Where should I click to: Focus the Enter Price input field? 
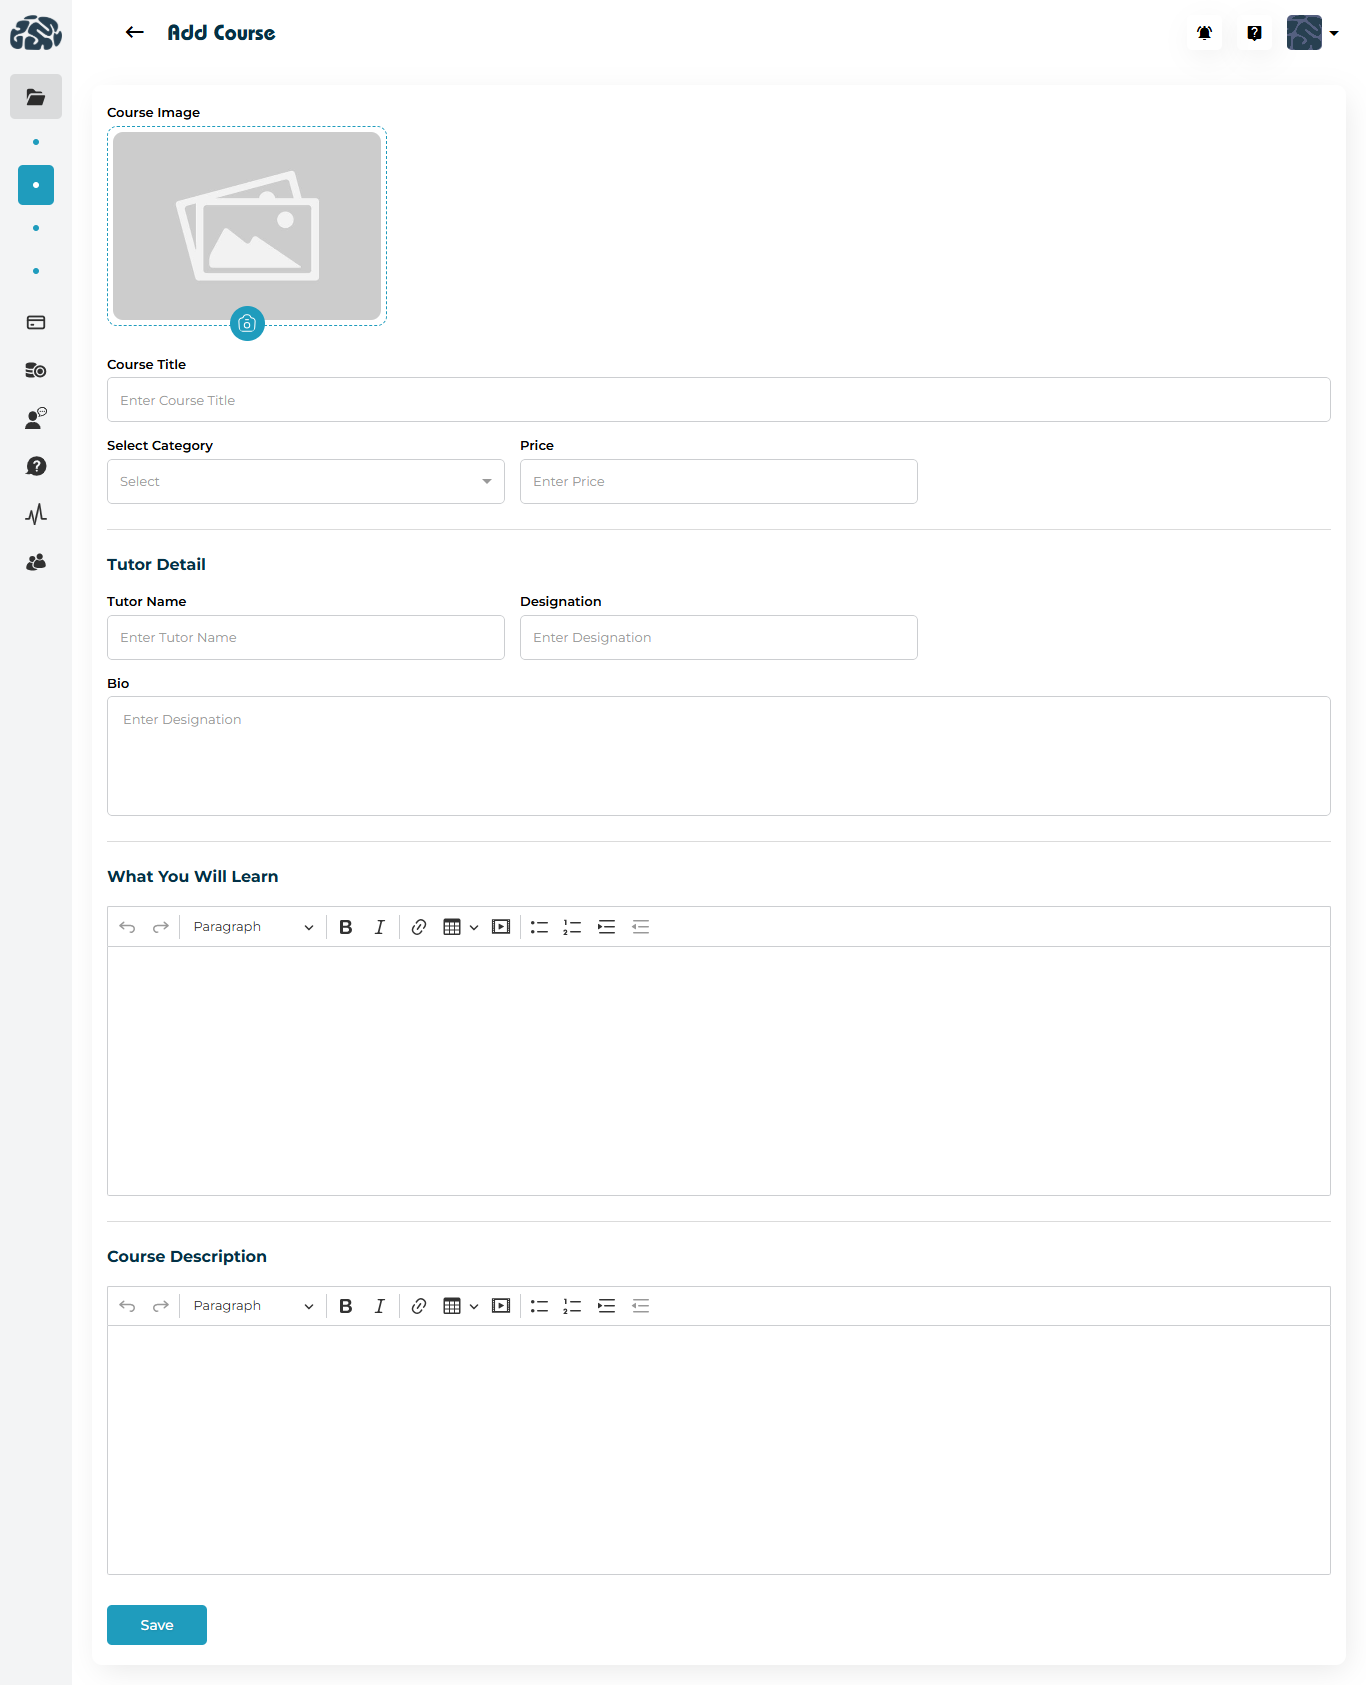coord(718,482)
